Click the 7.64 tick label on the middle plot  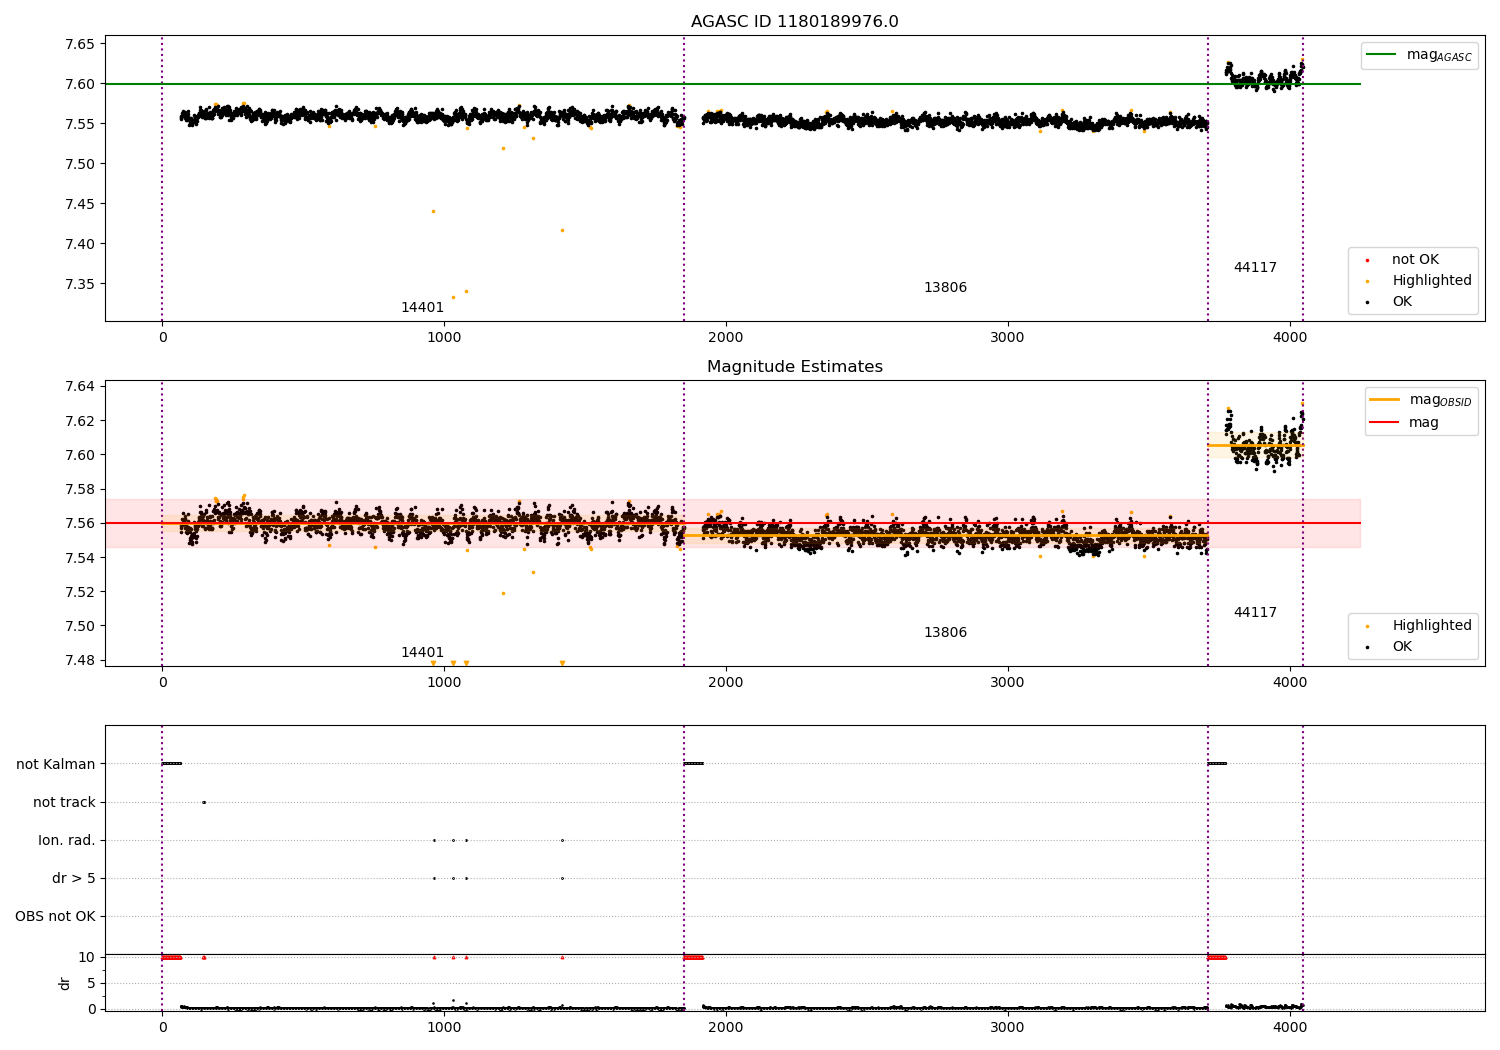point(80,387)
